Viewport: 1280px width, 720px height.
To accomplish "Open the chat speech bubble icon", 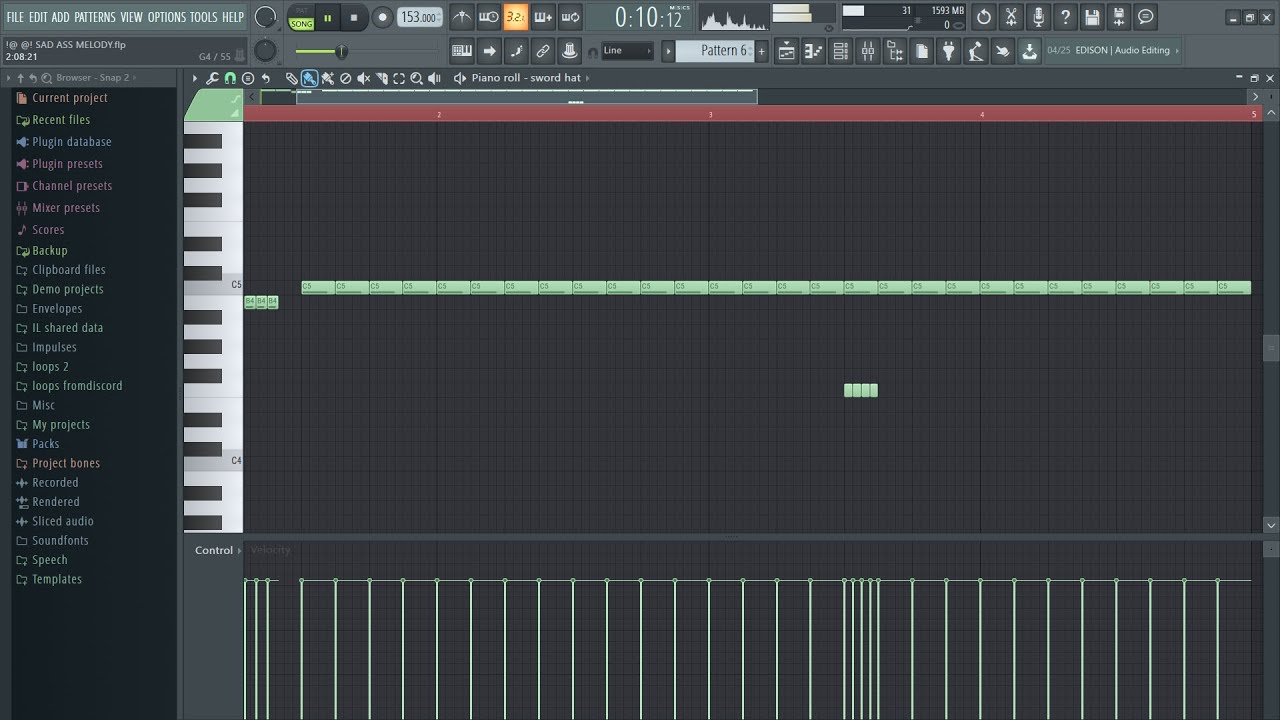I will (x=1146, y=17).
